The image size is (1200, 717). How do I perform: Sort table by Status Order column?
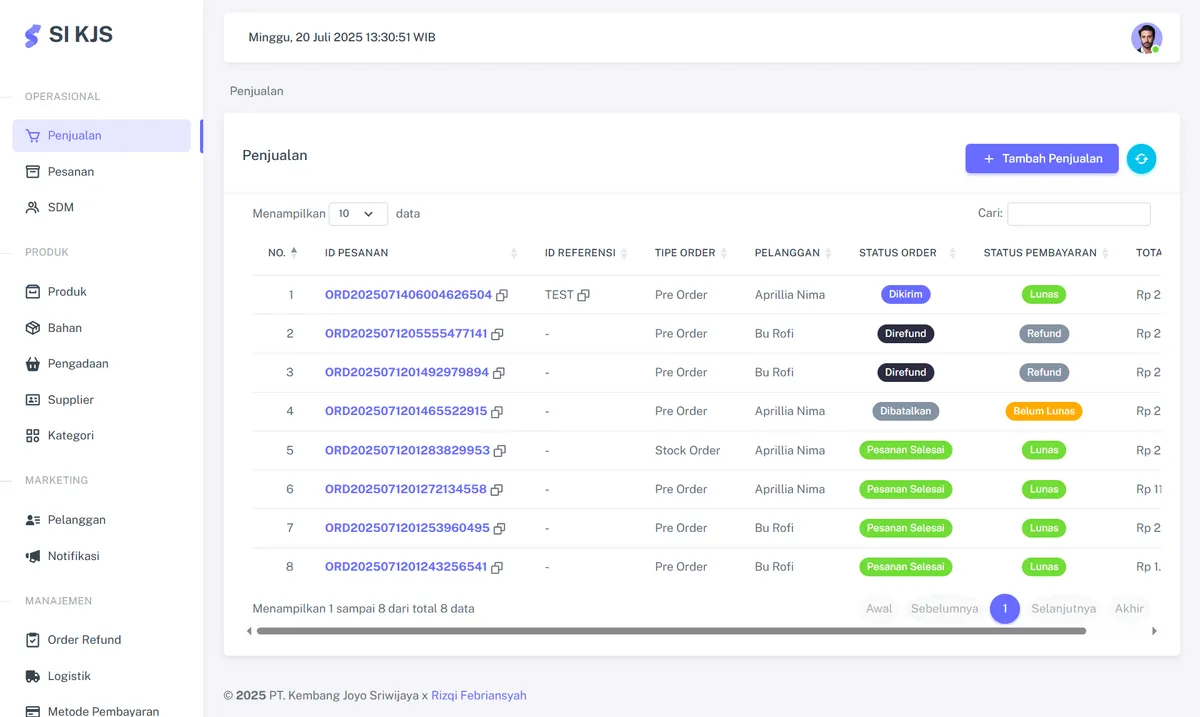pyautogui.click(x=906, y=253)
